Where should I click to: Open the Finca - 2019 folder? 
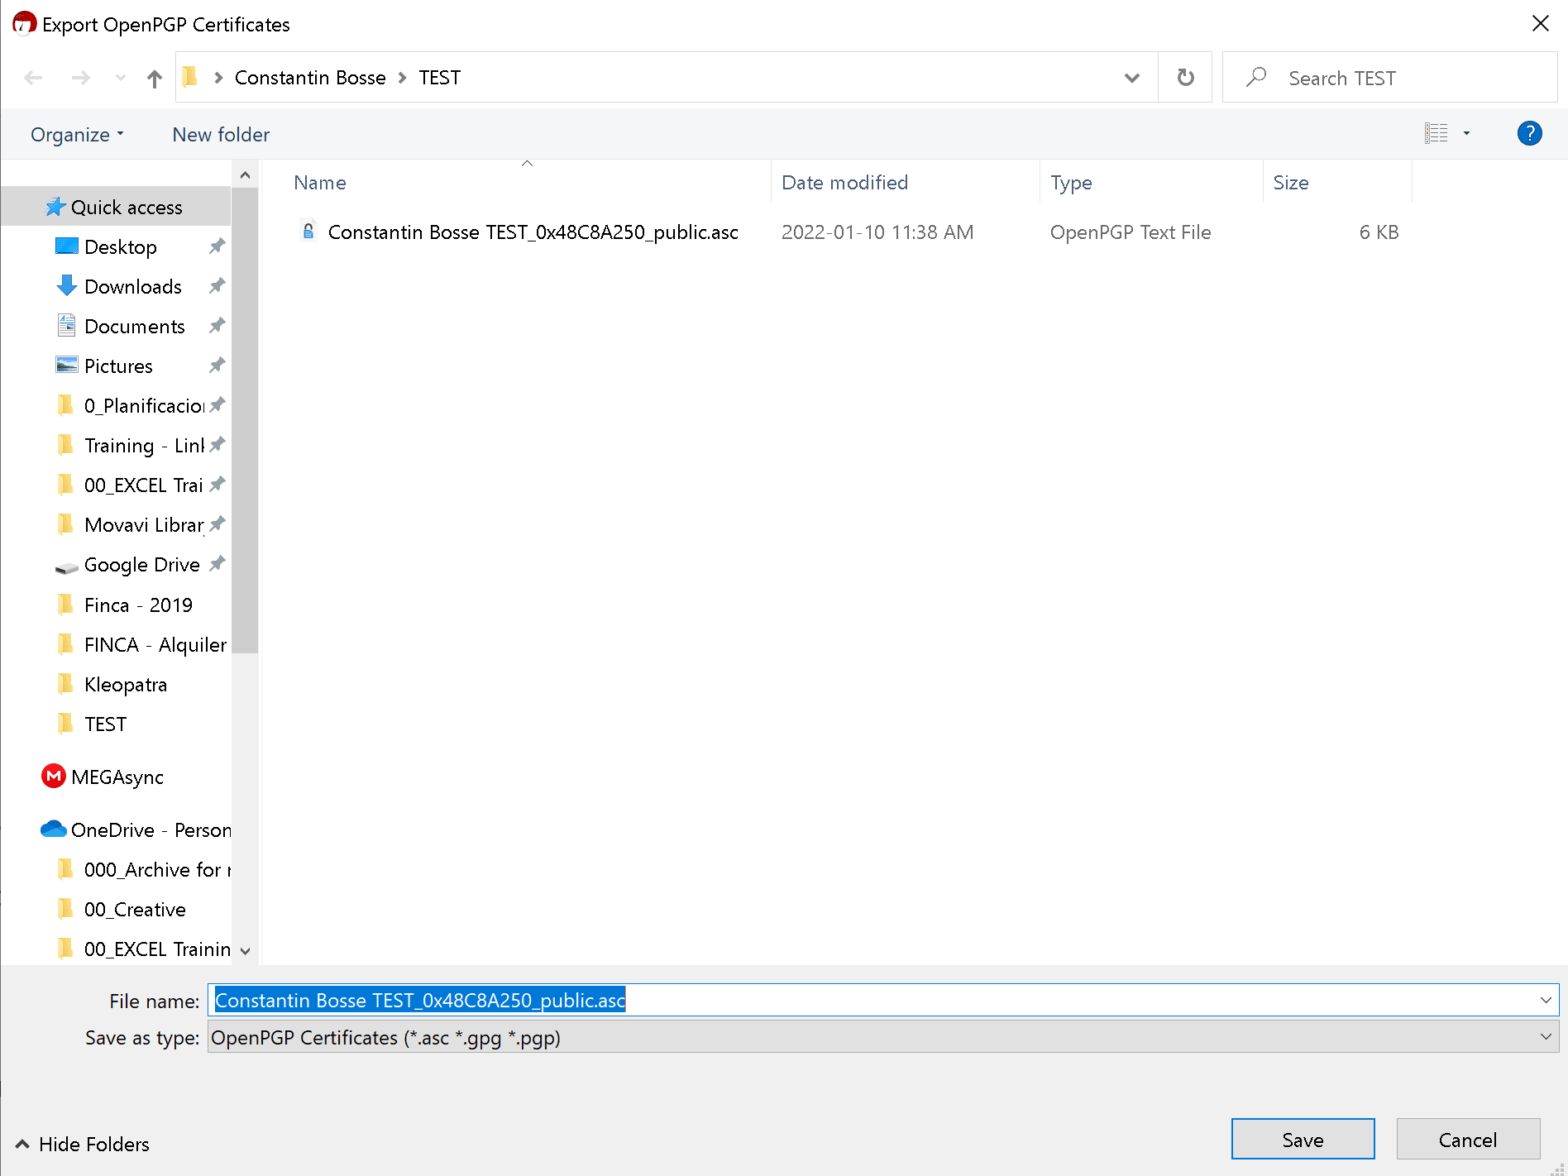pos(138,605)
